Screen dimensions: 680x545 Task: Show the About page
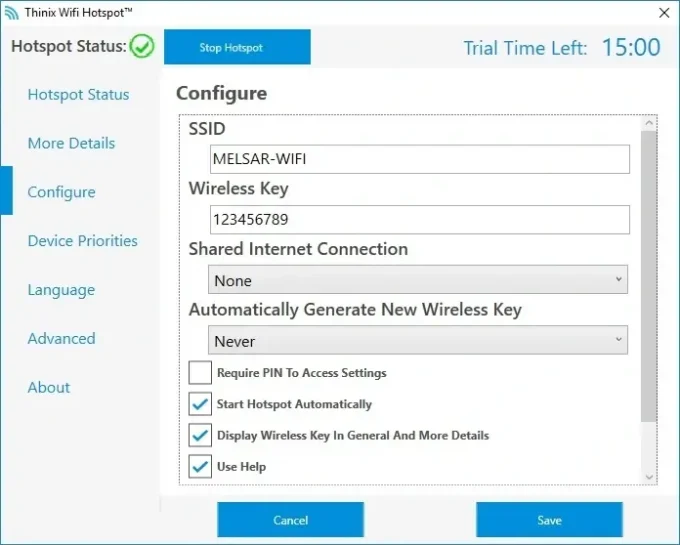49,388
